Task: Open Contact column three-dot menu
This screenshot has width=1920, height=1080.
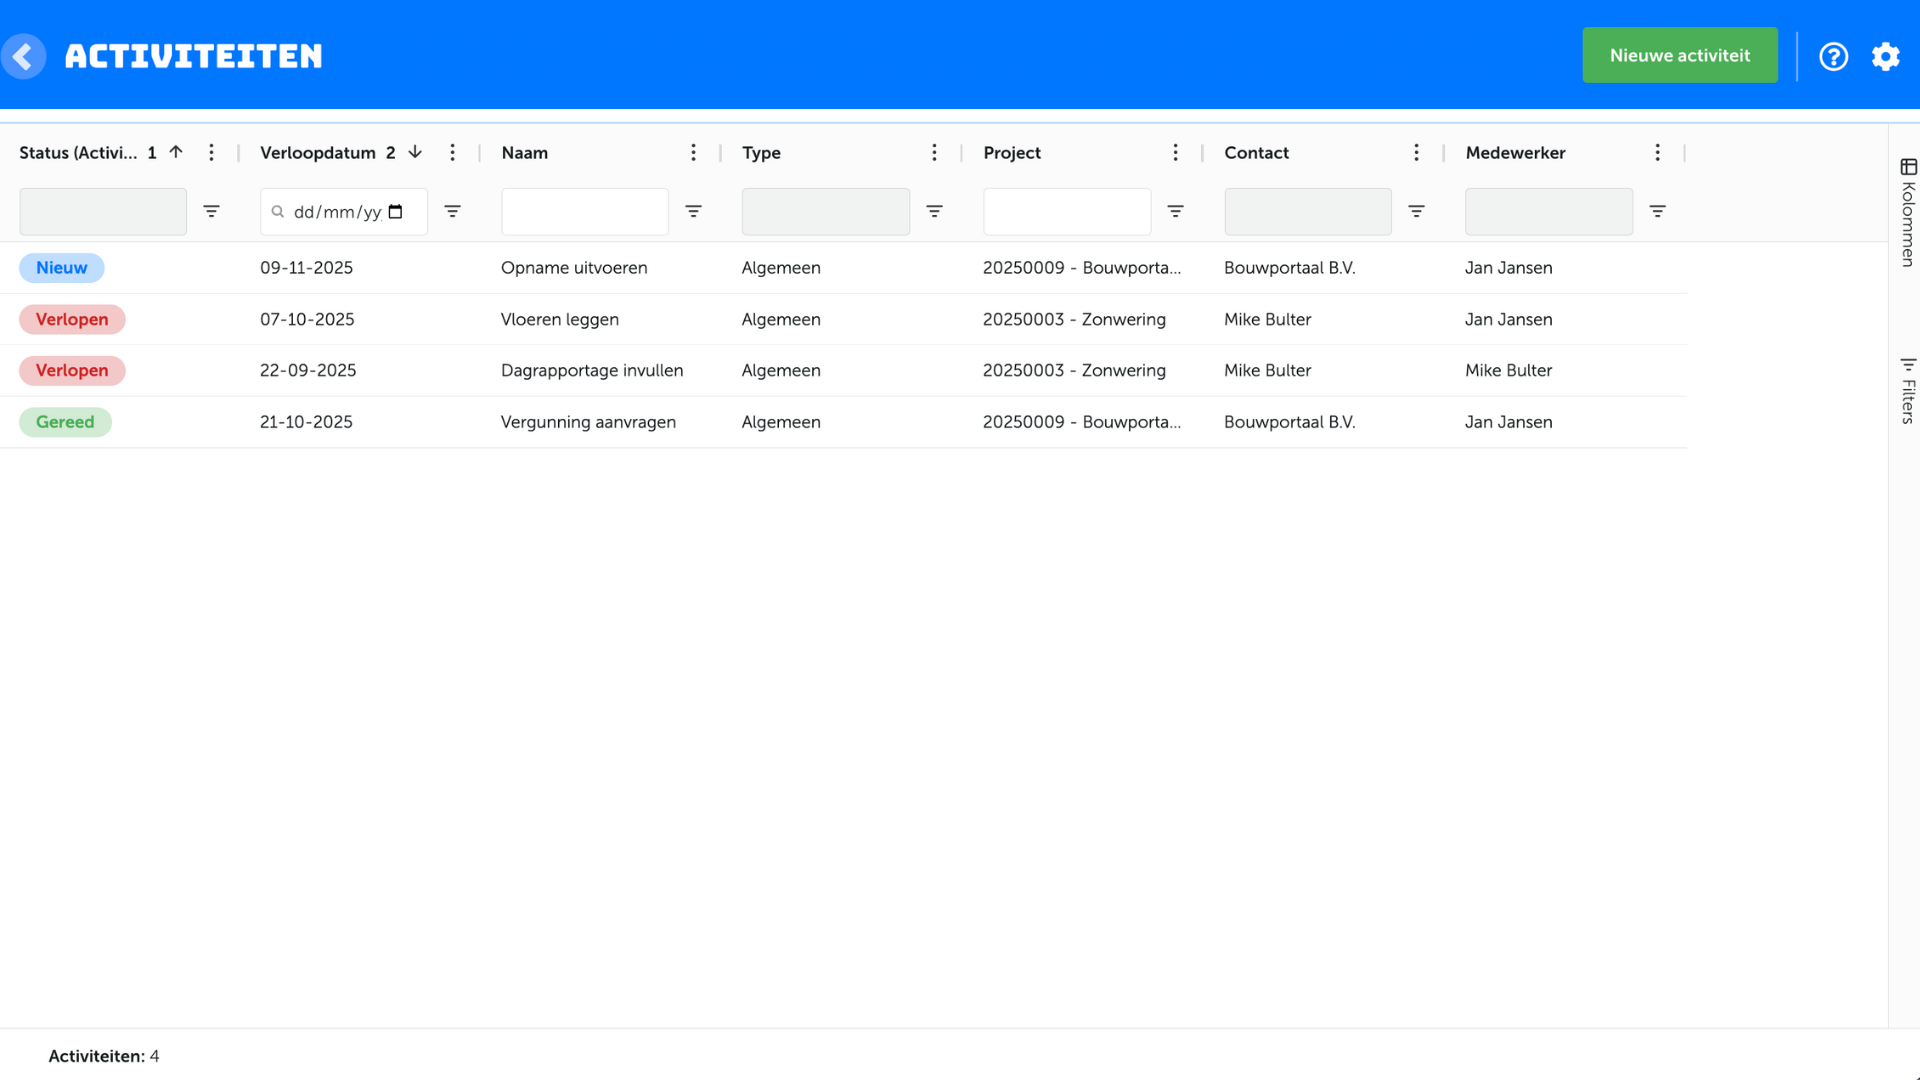Action: tap(1416, 152)
